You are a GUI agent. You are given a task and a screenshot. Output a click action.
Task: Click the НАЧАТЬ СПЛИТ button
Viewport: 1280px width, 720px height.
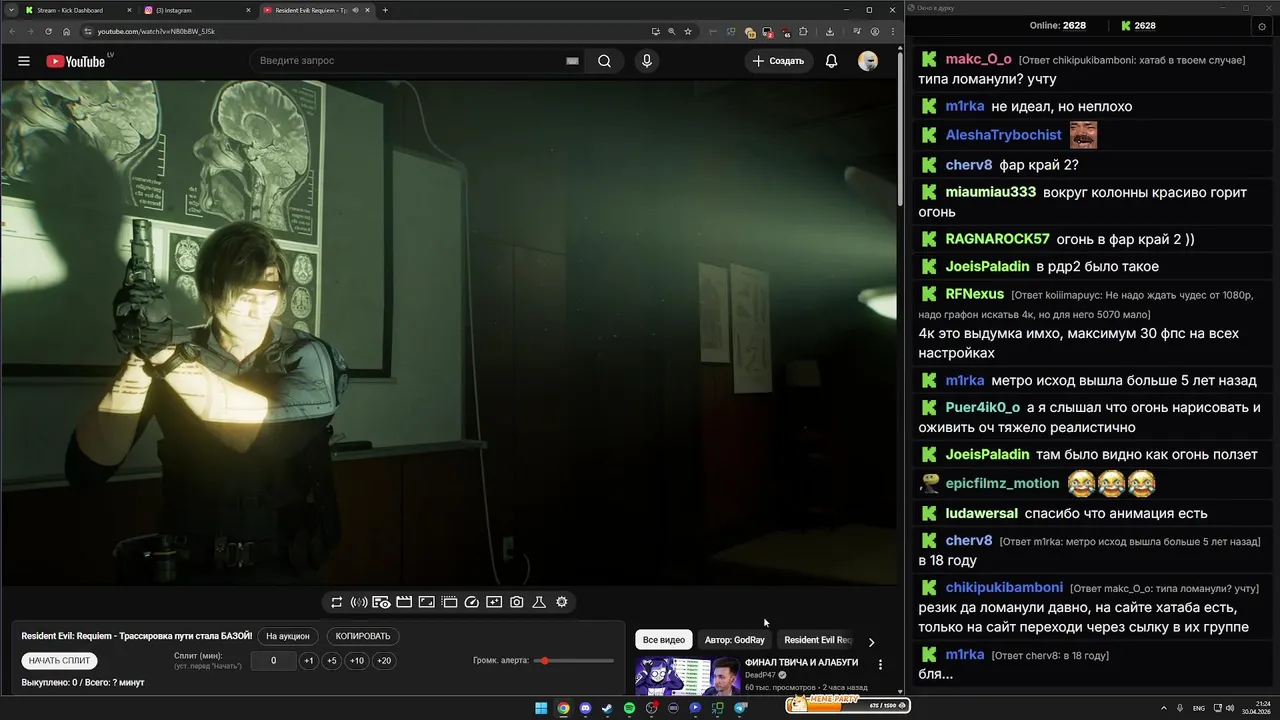[x=59, y=661]
